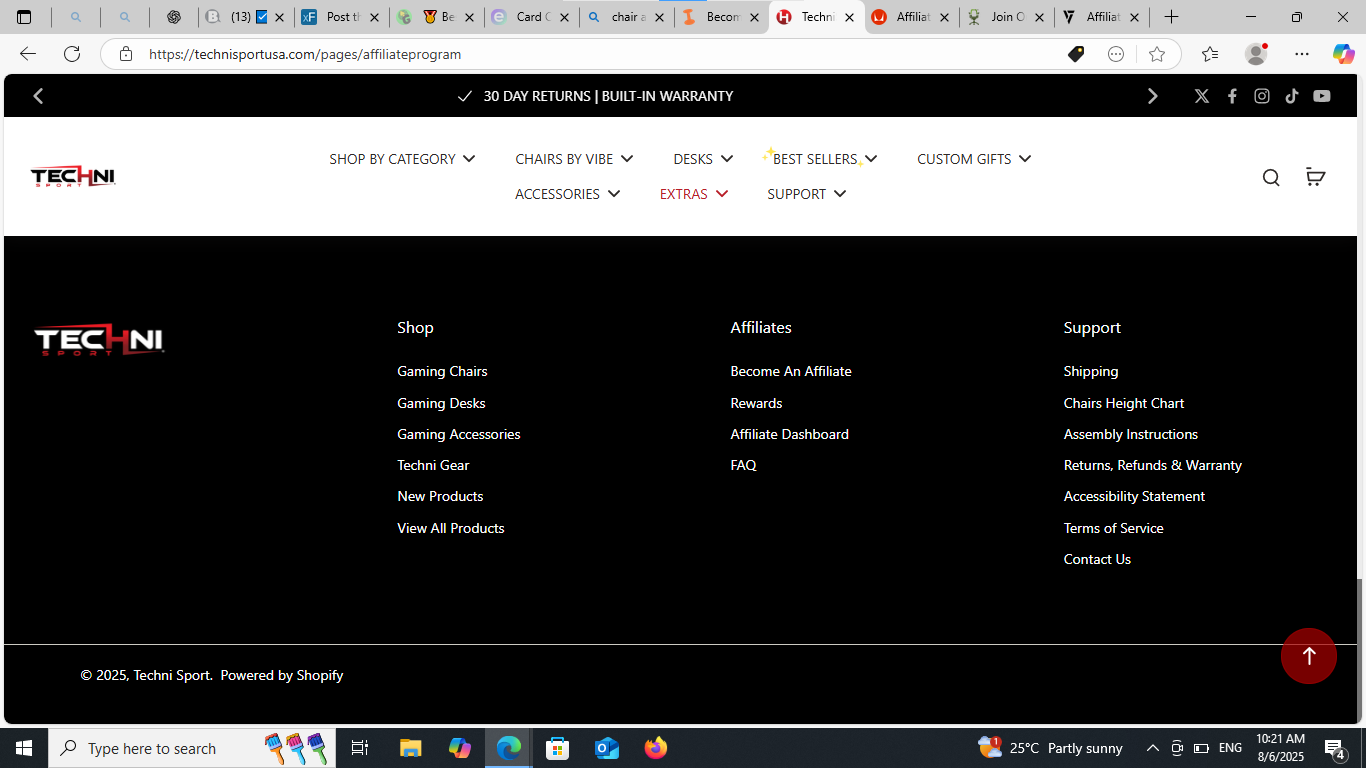1366x768 pixels.
Task: Open Become An Affiliate link
Action: tap(791, 371)
